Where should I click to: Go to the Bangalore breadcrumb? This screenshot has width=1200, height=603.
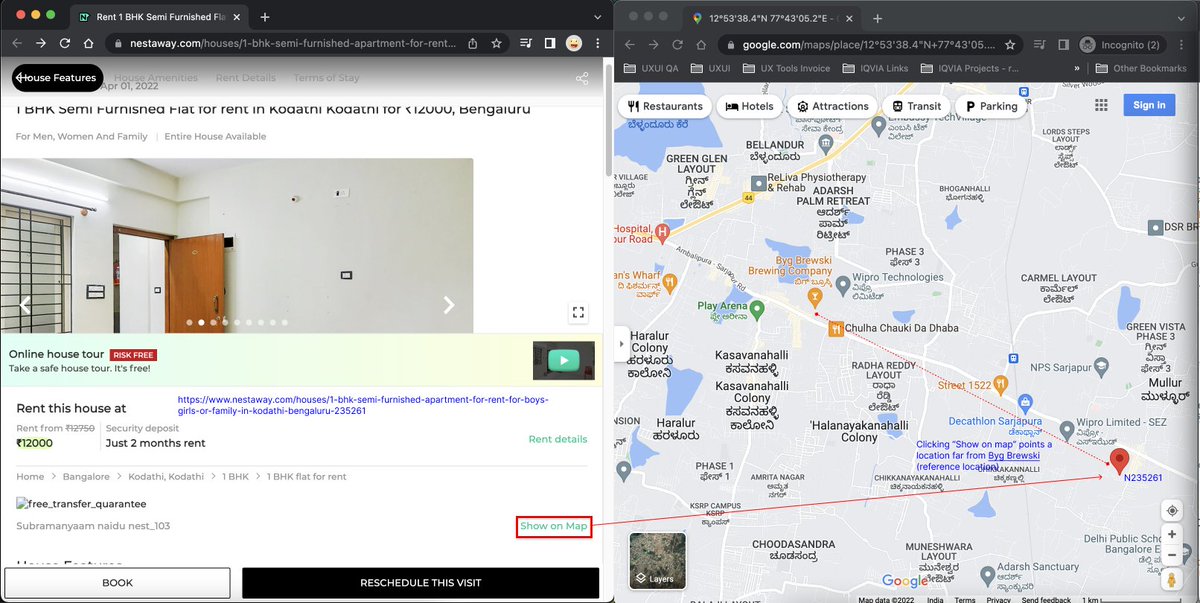point(86,477)
